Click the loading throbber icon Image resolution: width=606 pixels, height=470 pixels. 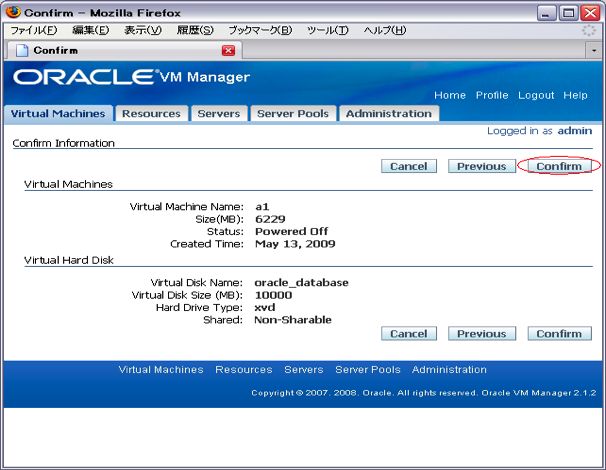589,30
